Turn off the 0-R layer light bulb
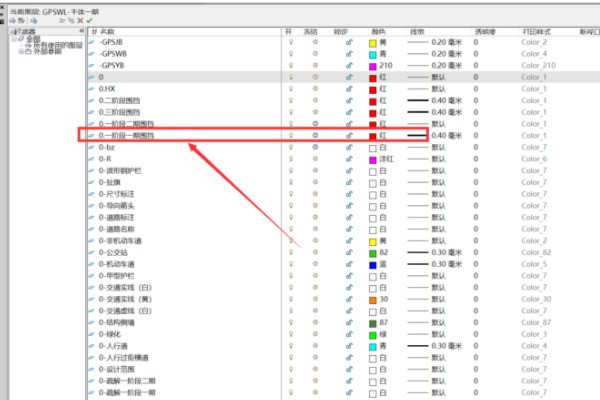600x400 pixels. tap(291, 158)
